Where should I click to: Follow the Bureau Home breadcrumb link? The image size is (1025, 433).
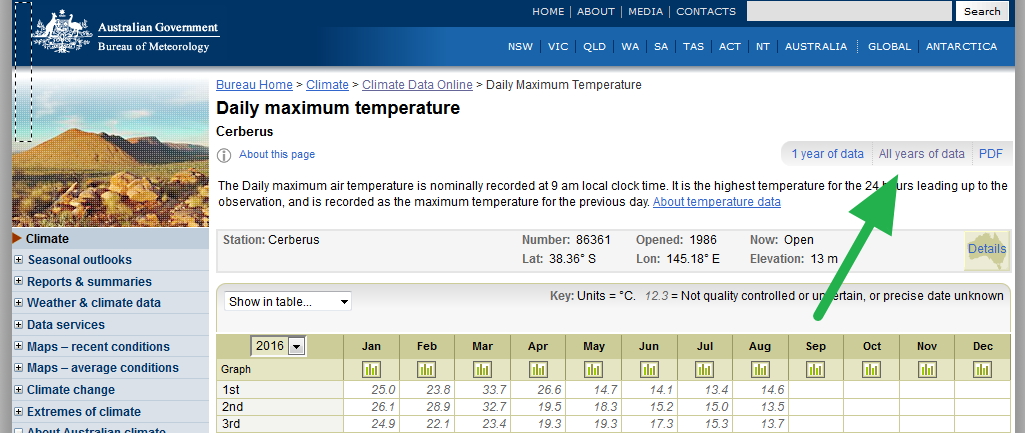tap(254, 85)
